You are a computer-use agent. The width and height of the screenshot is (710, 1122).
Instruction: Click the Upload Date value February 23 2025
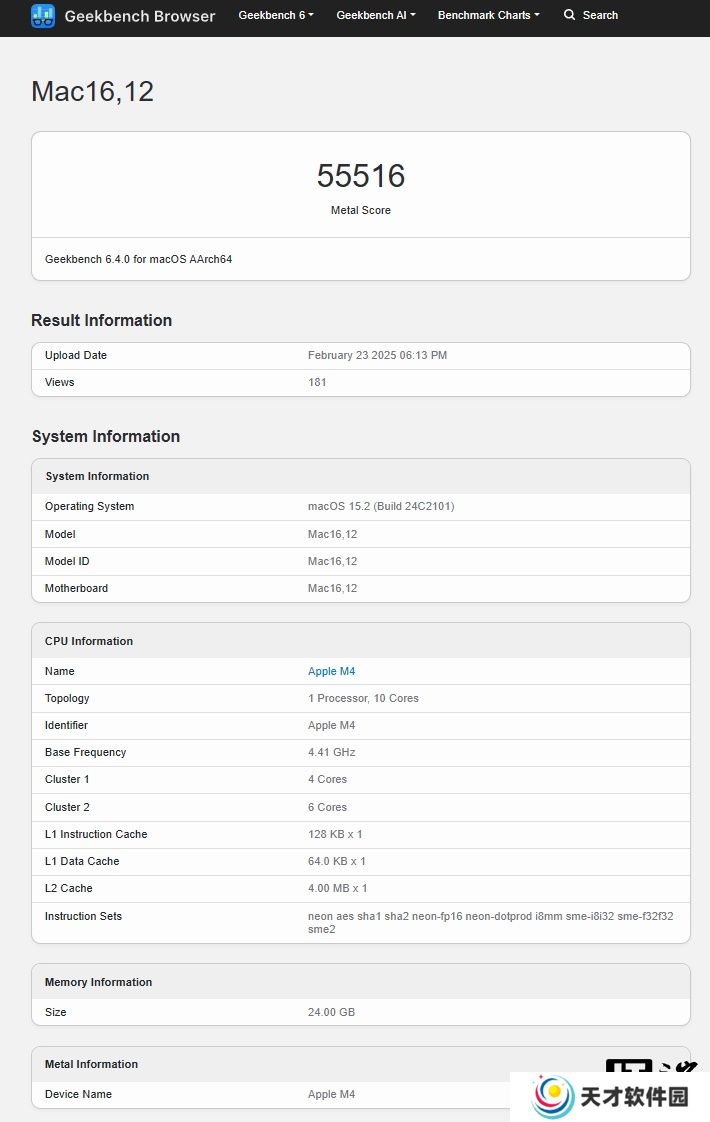(377, 356)
